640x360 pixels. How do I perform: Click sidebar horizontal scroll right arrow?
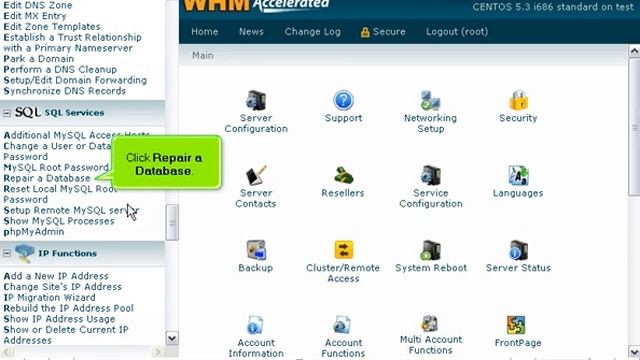[158, 352]
